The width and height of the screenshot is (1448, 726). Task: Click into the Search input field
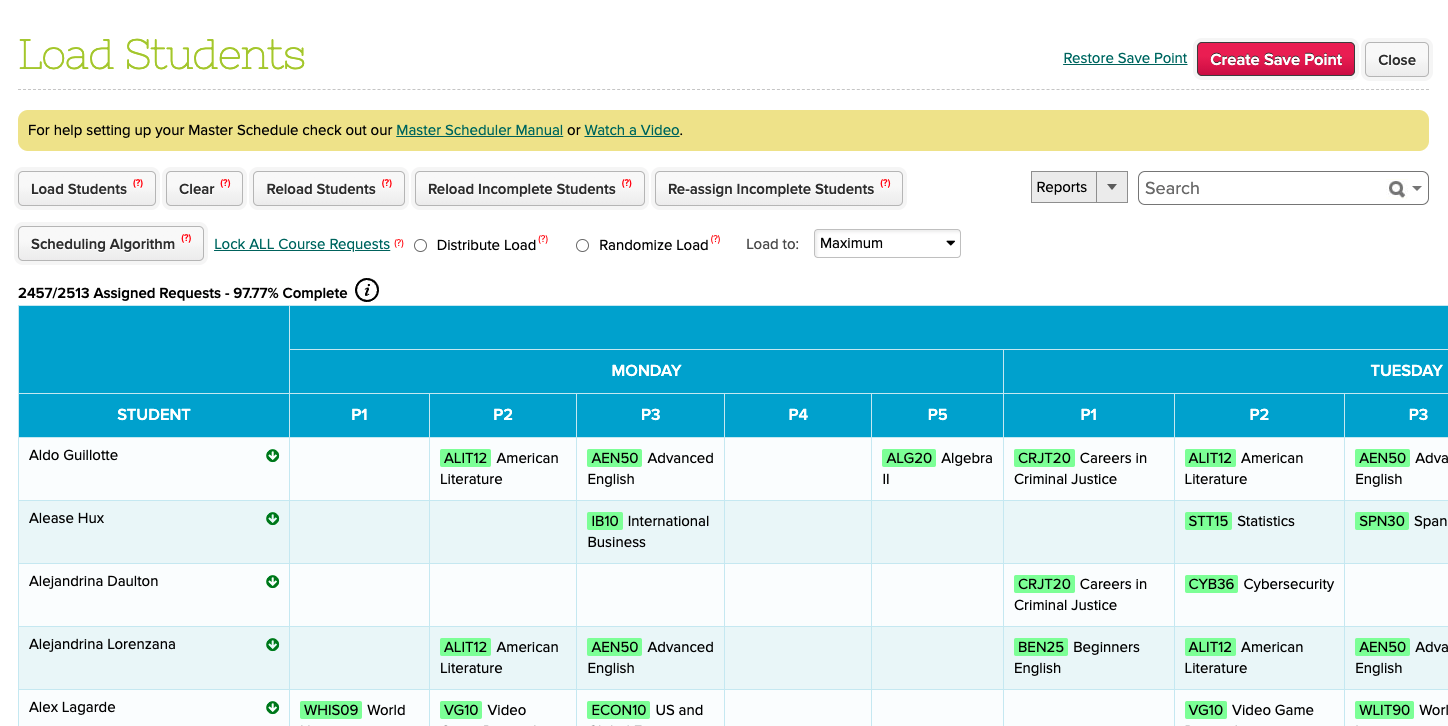point(1260,188)
